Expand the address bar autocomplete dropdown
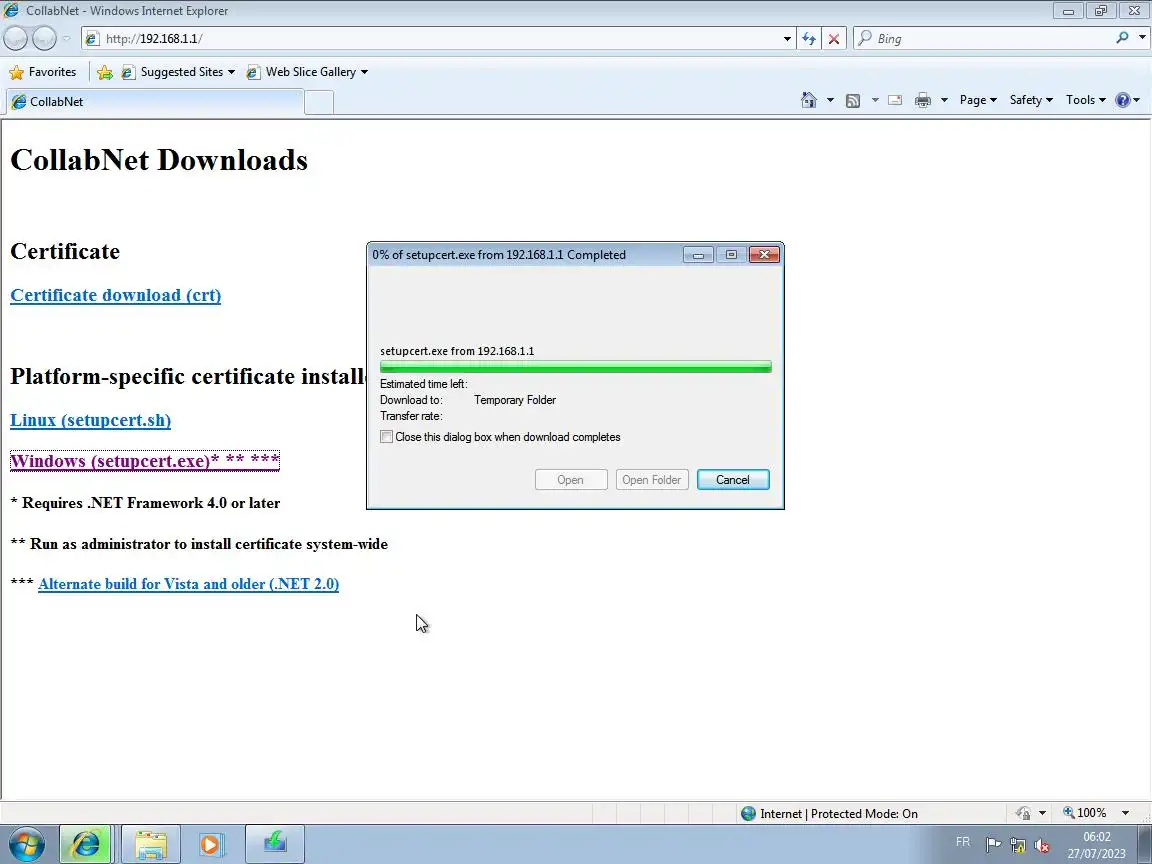 (787, 38)
